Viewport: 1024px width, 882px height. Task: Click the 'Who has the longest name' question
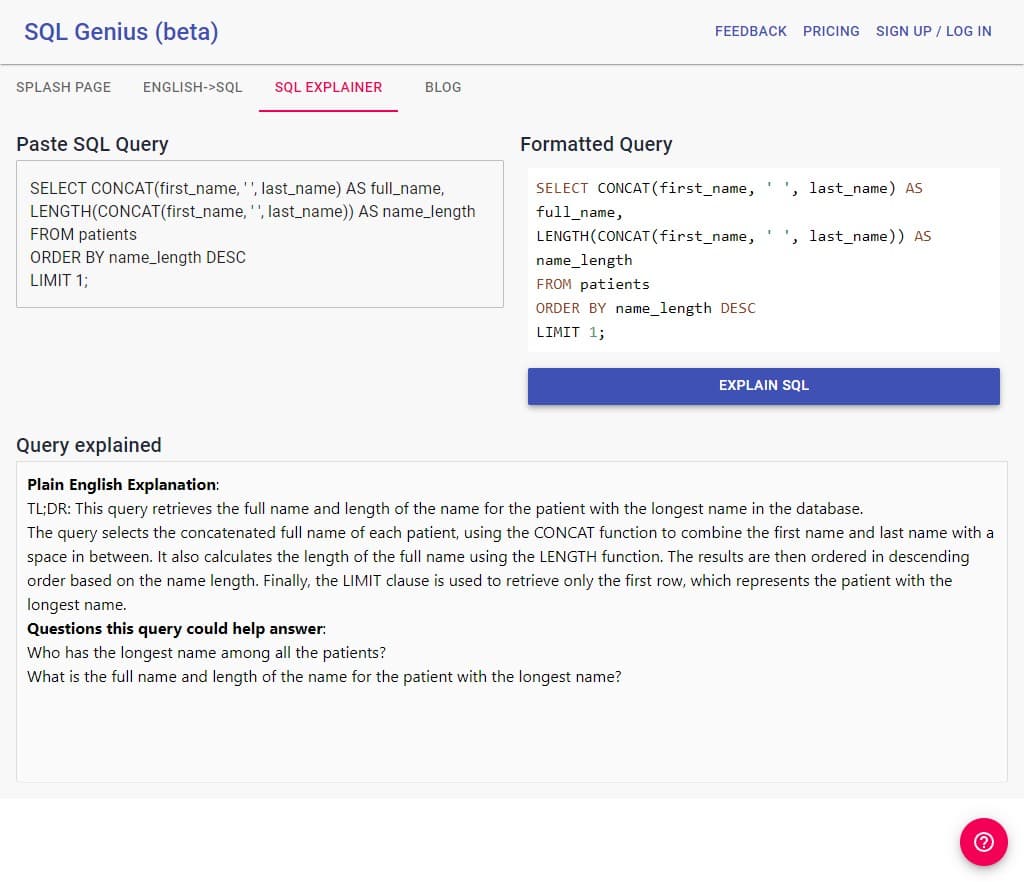[207, 653]
